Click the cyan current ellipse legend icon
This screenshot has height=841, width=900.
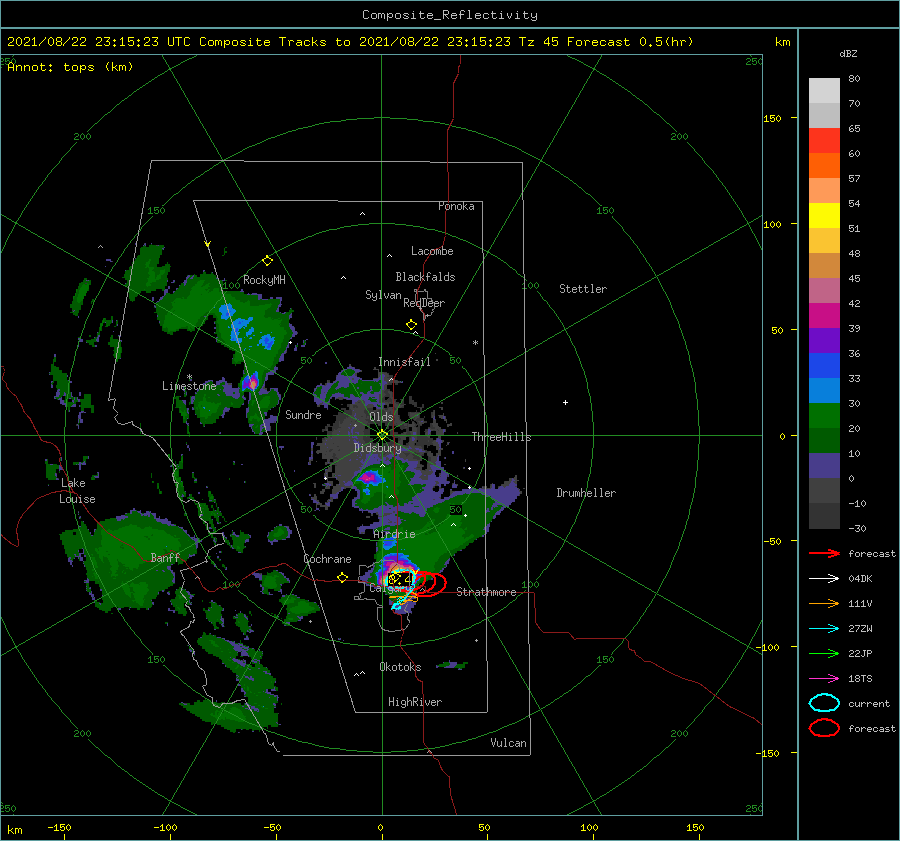coord(824,703)
